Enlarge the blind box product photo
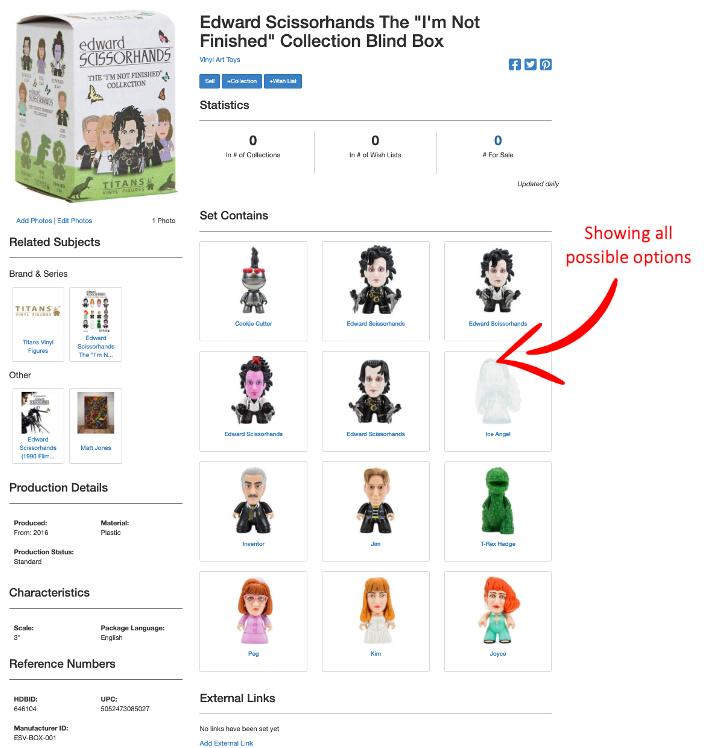Image resolution: width=706 pixels, height=748 pixels. 95,106
